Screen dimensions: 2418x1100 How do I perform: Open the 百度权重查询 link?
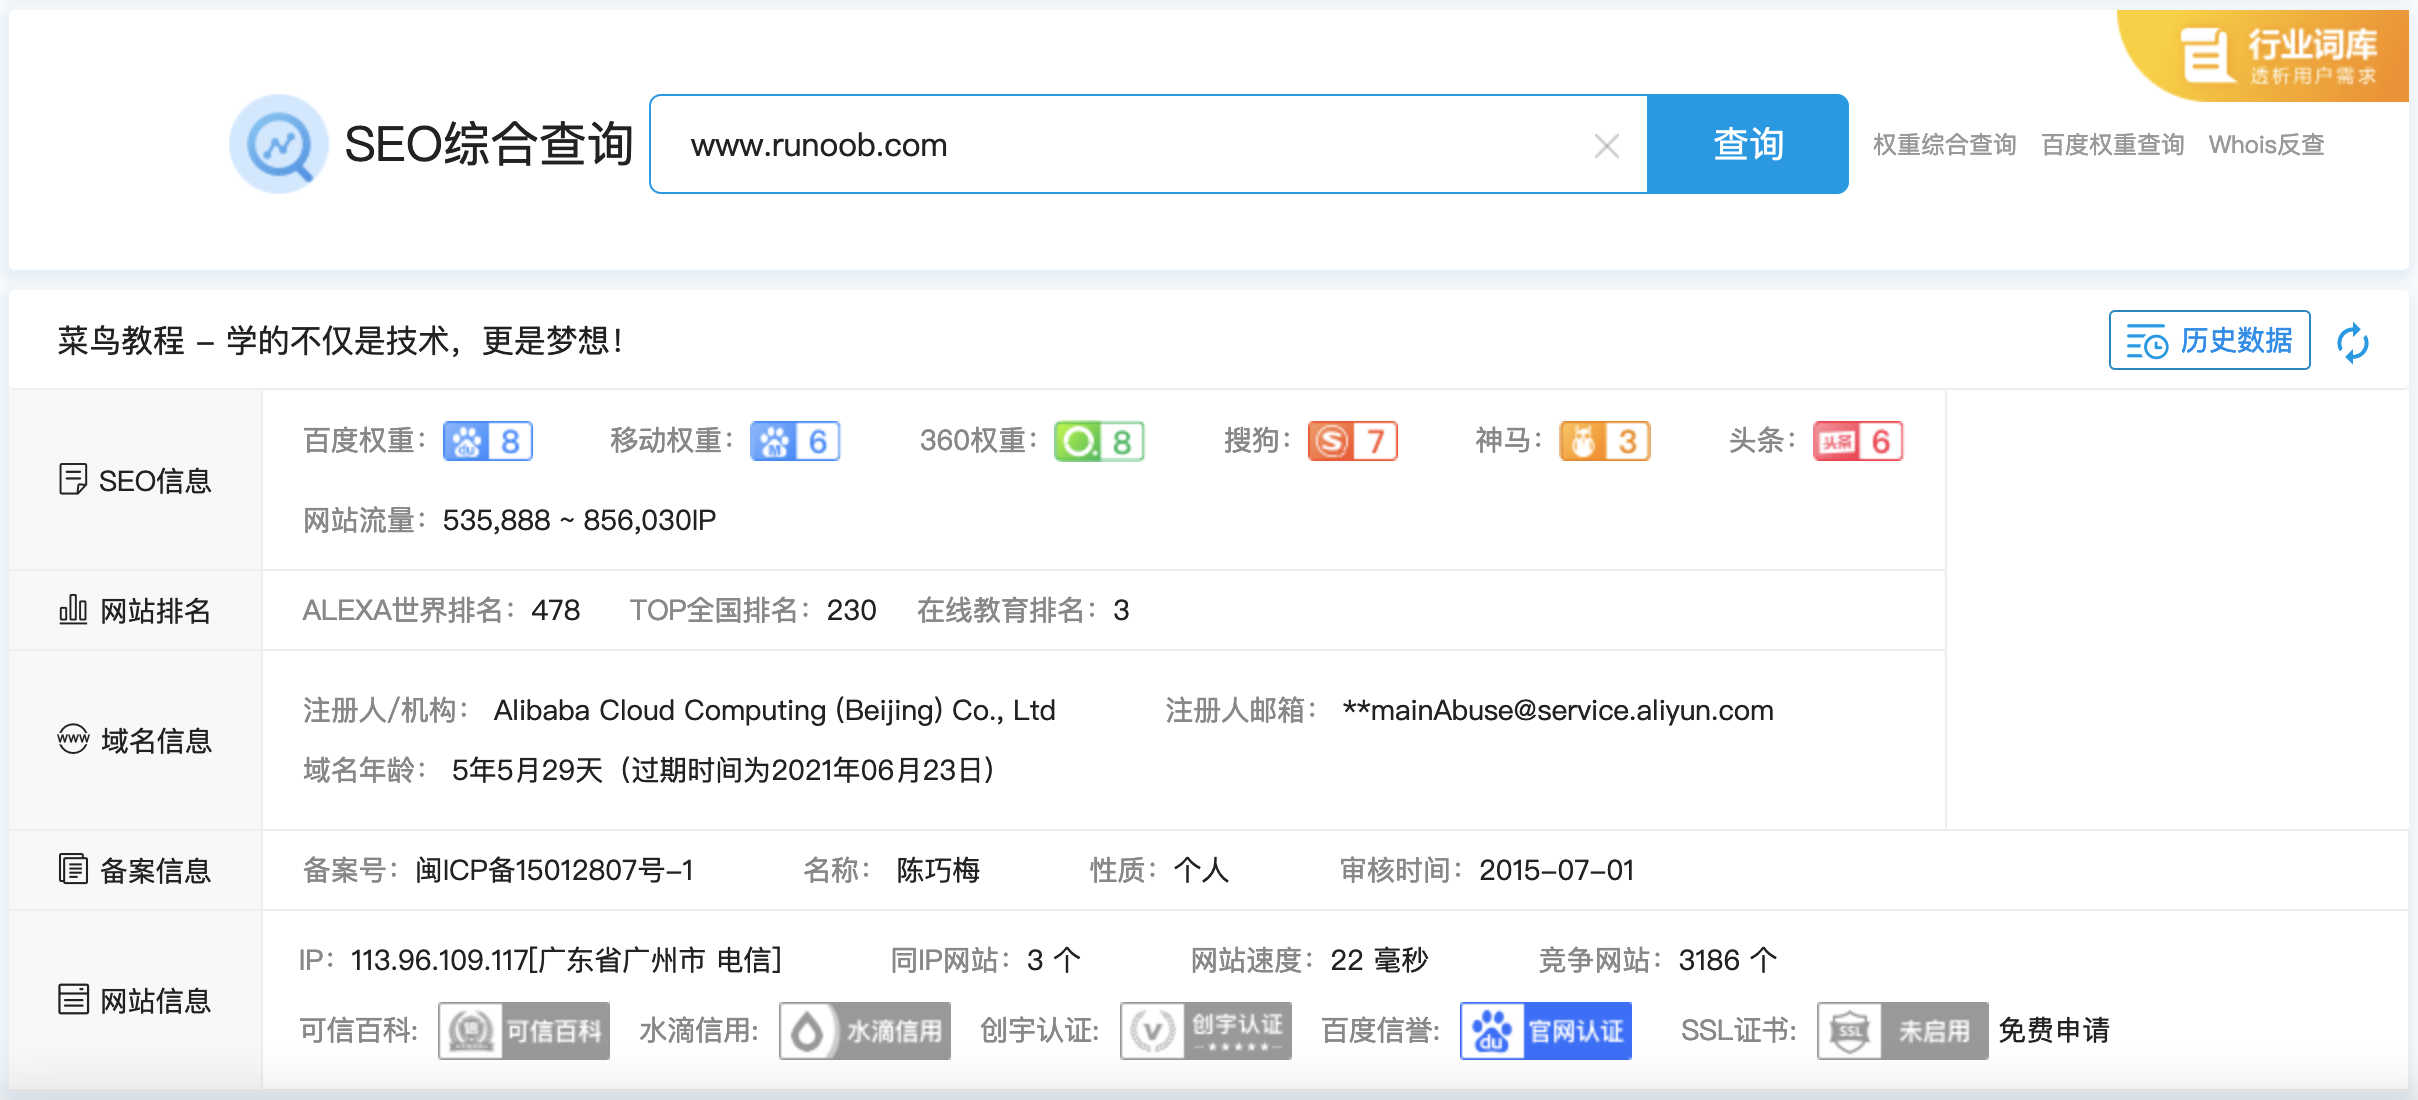click(2112, 145)
